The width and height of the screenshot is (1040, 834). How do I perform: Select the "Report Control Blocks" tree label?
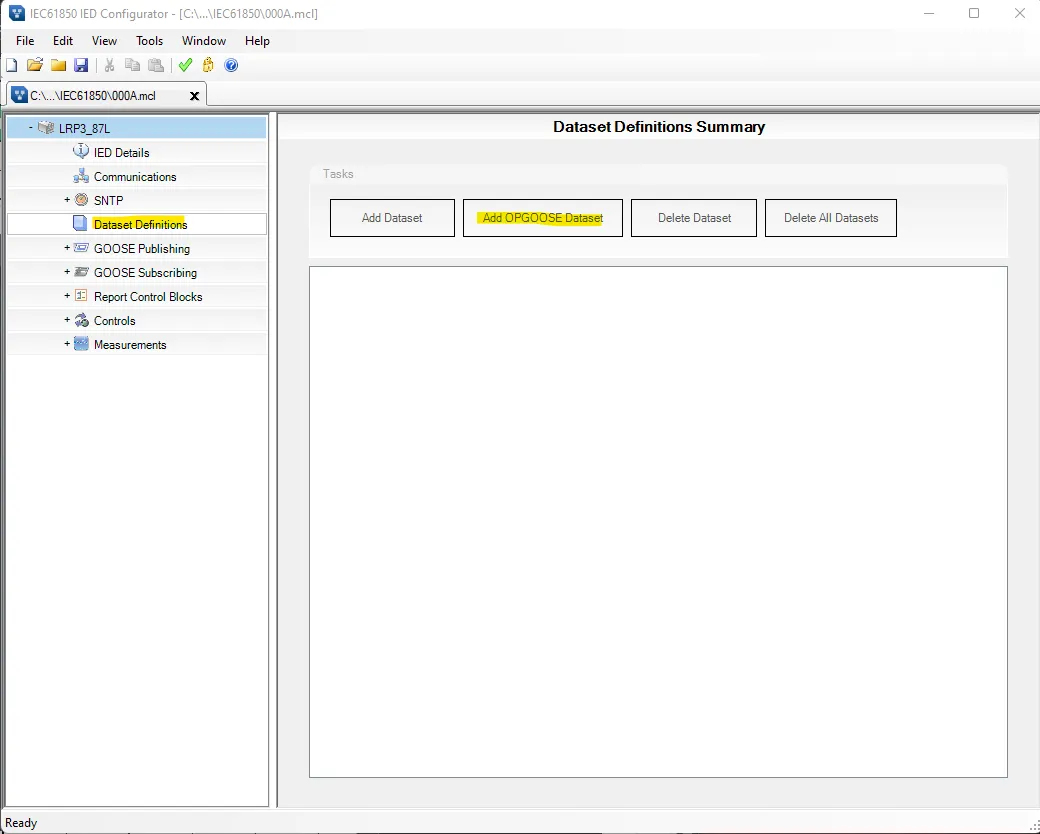(x=148, y=297)
